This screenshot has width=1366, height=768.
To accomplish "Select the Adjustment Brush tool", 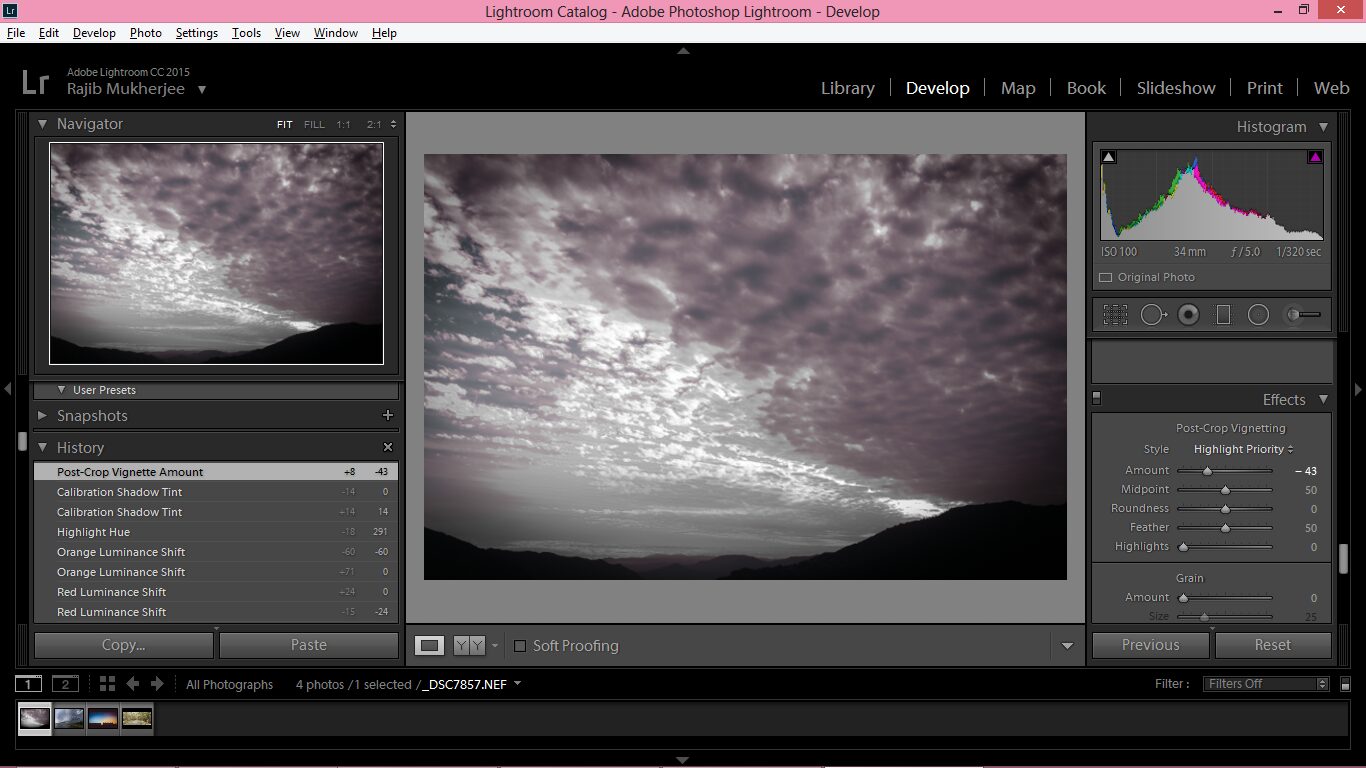I will point(1302,315).
